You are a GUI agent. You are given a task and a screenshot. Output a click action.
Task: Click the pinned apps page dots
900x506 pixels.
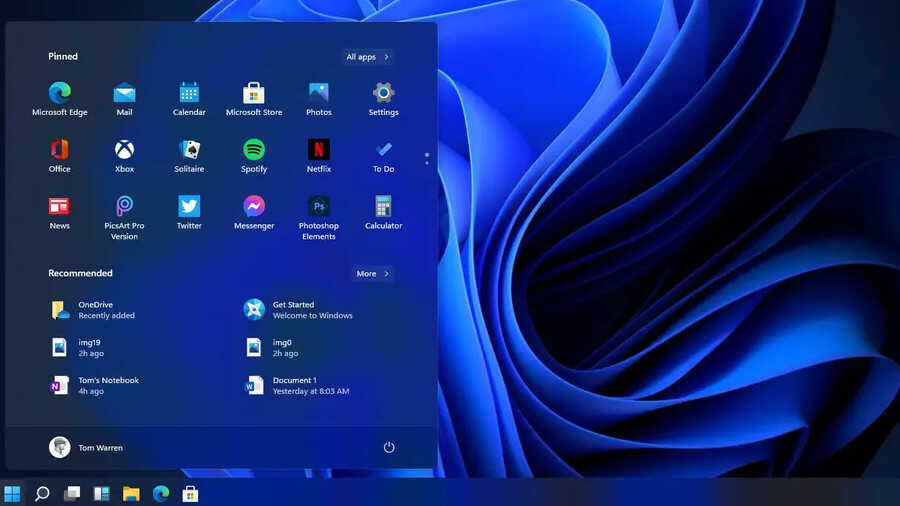coord(426,159)
